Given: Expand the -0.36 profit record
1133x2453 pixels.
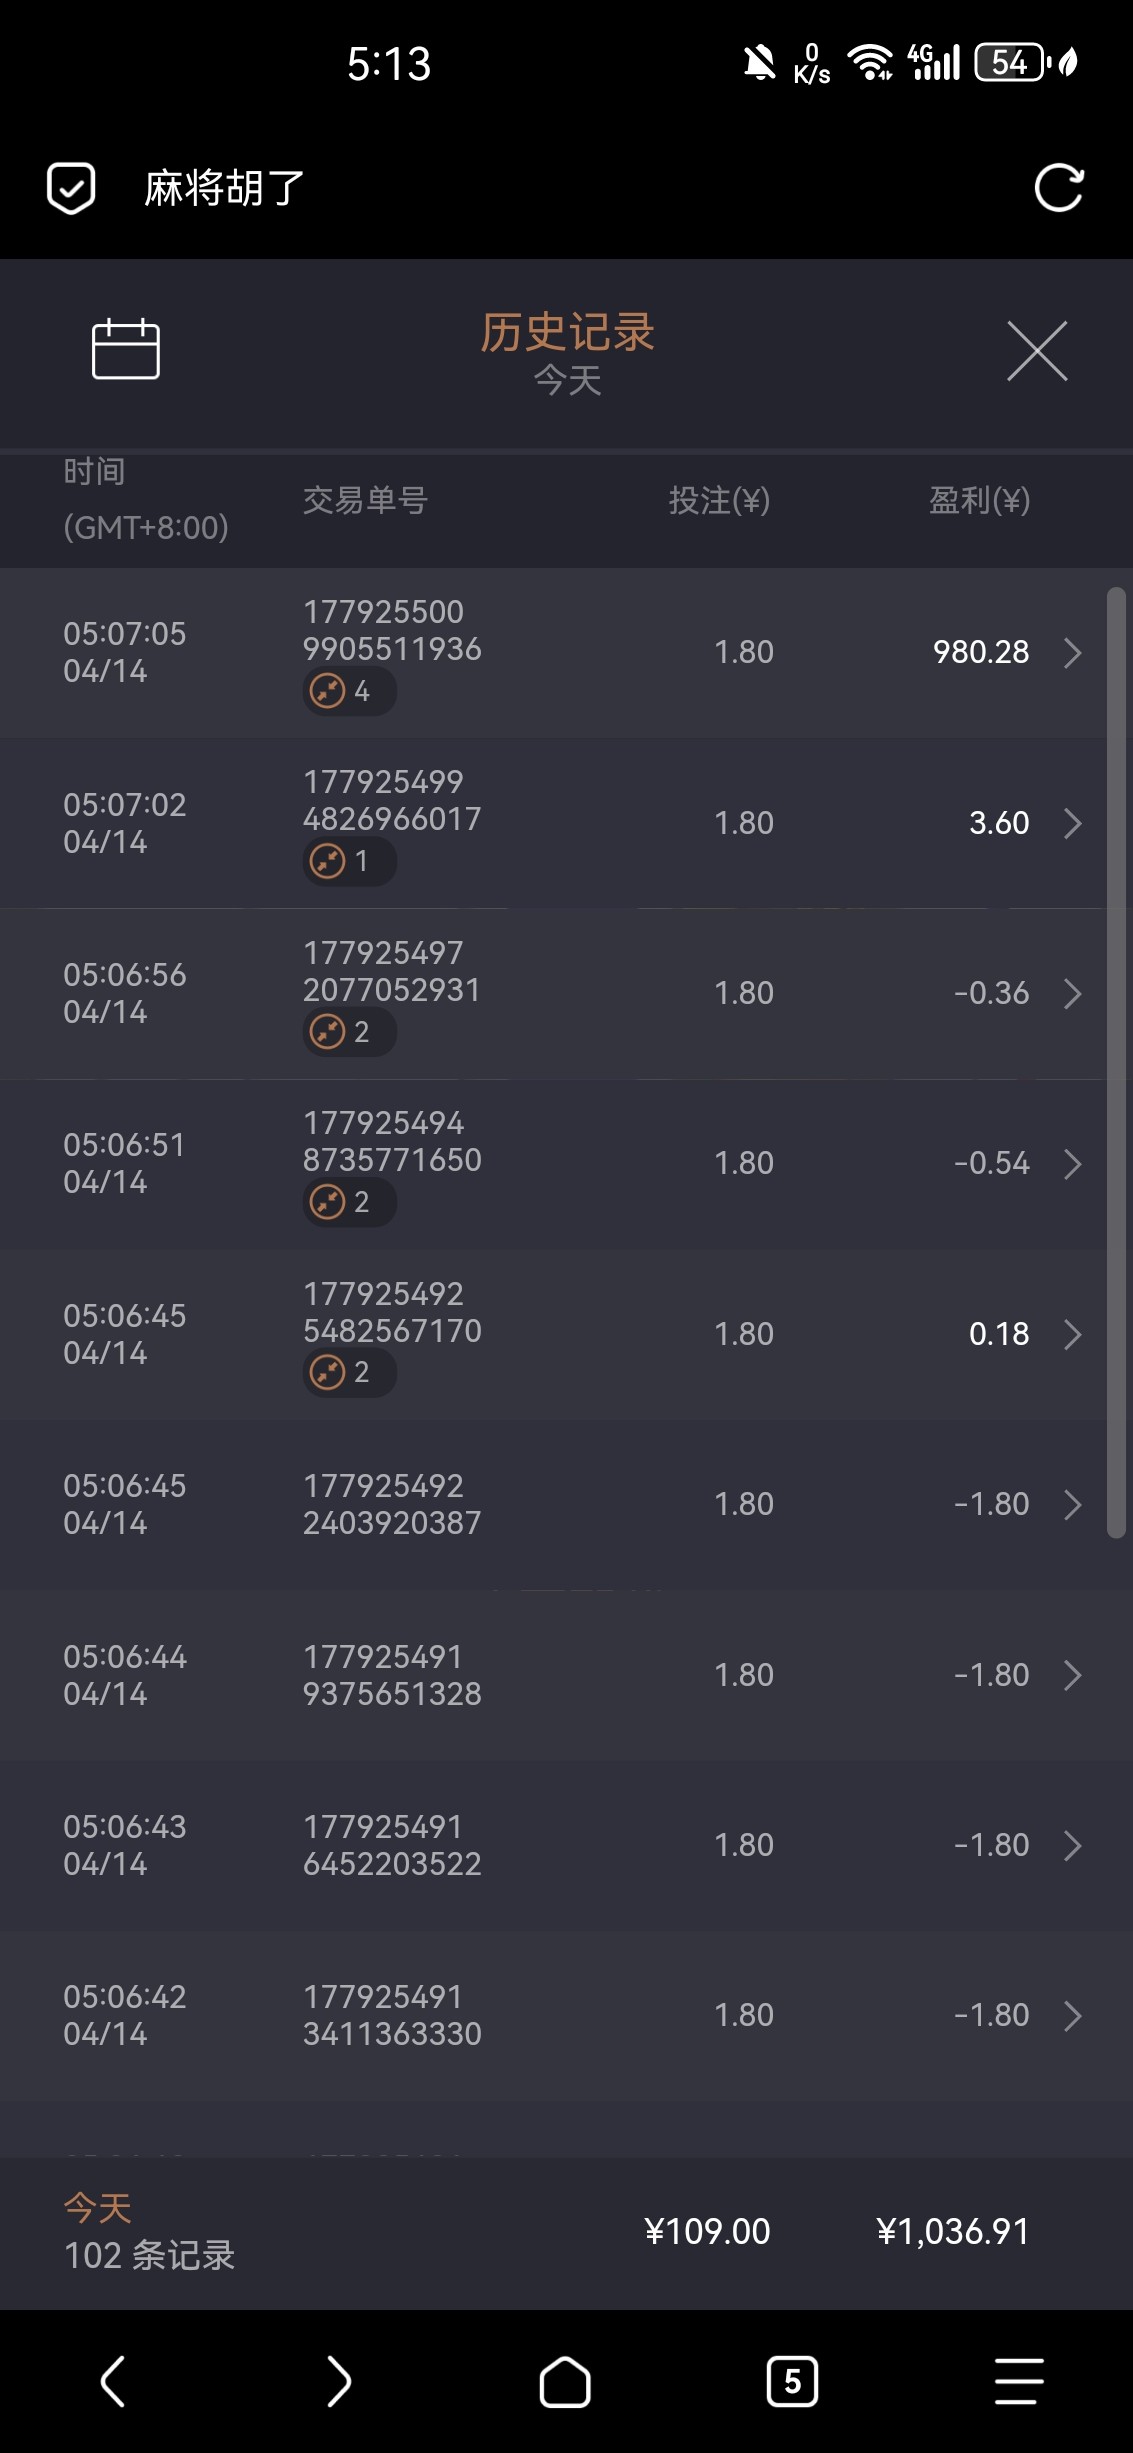Looking at the screenshot, I should point(1072,994).
